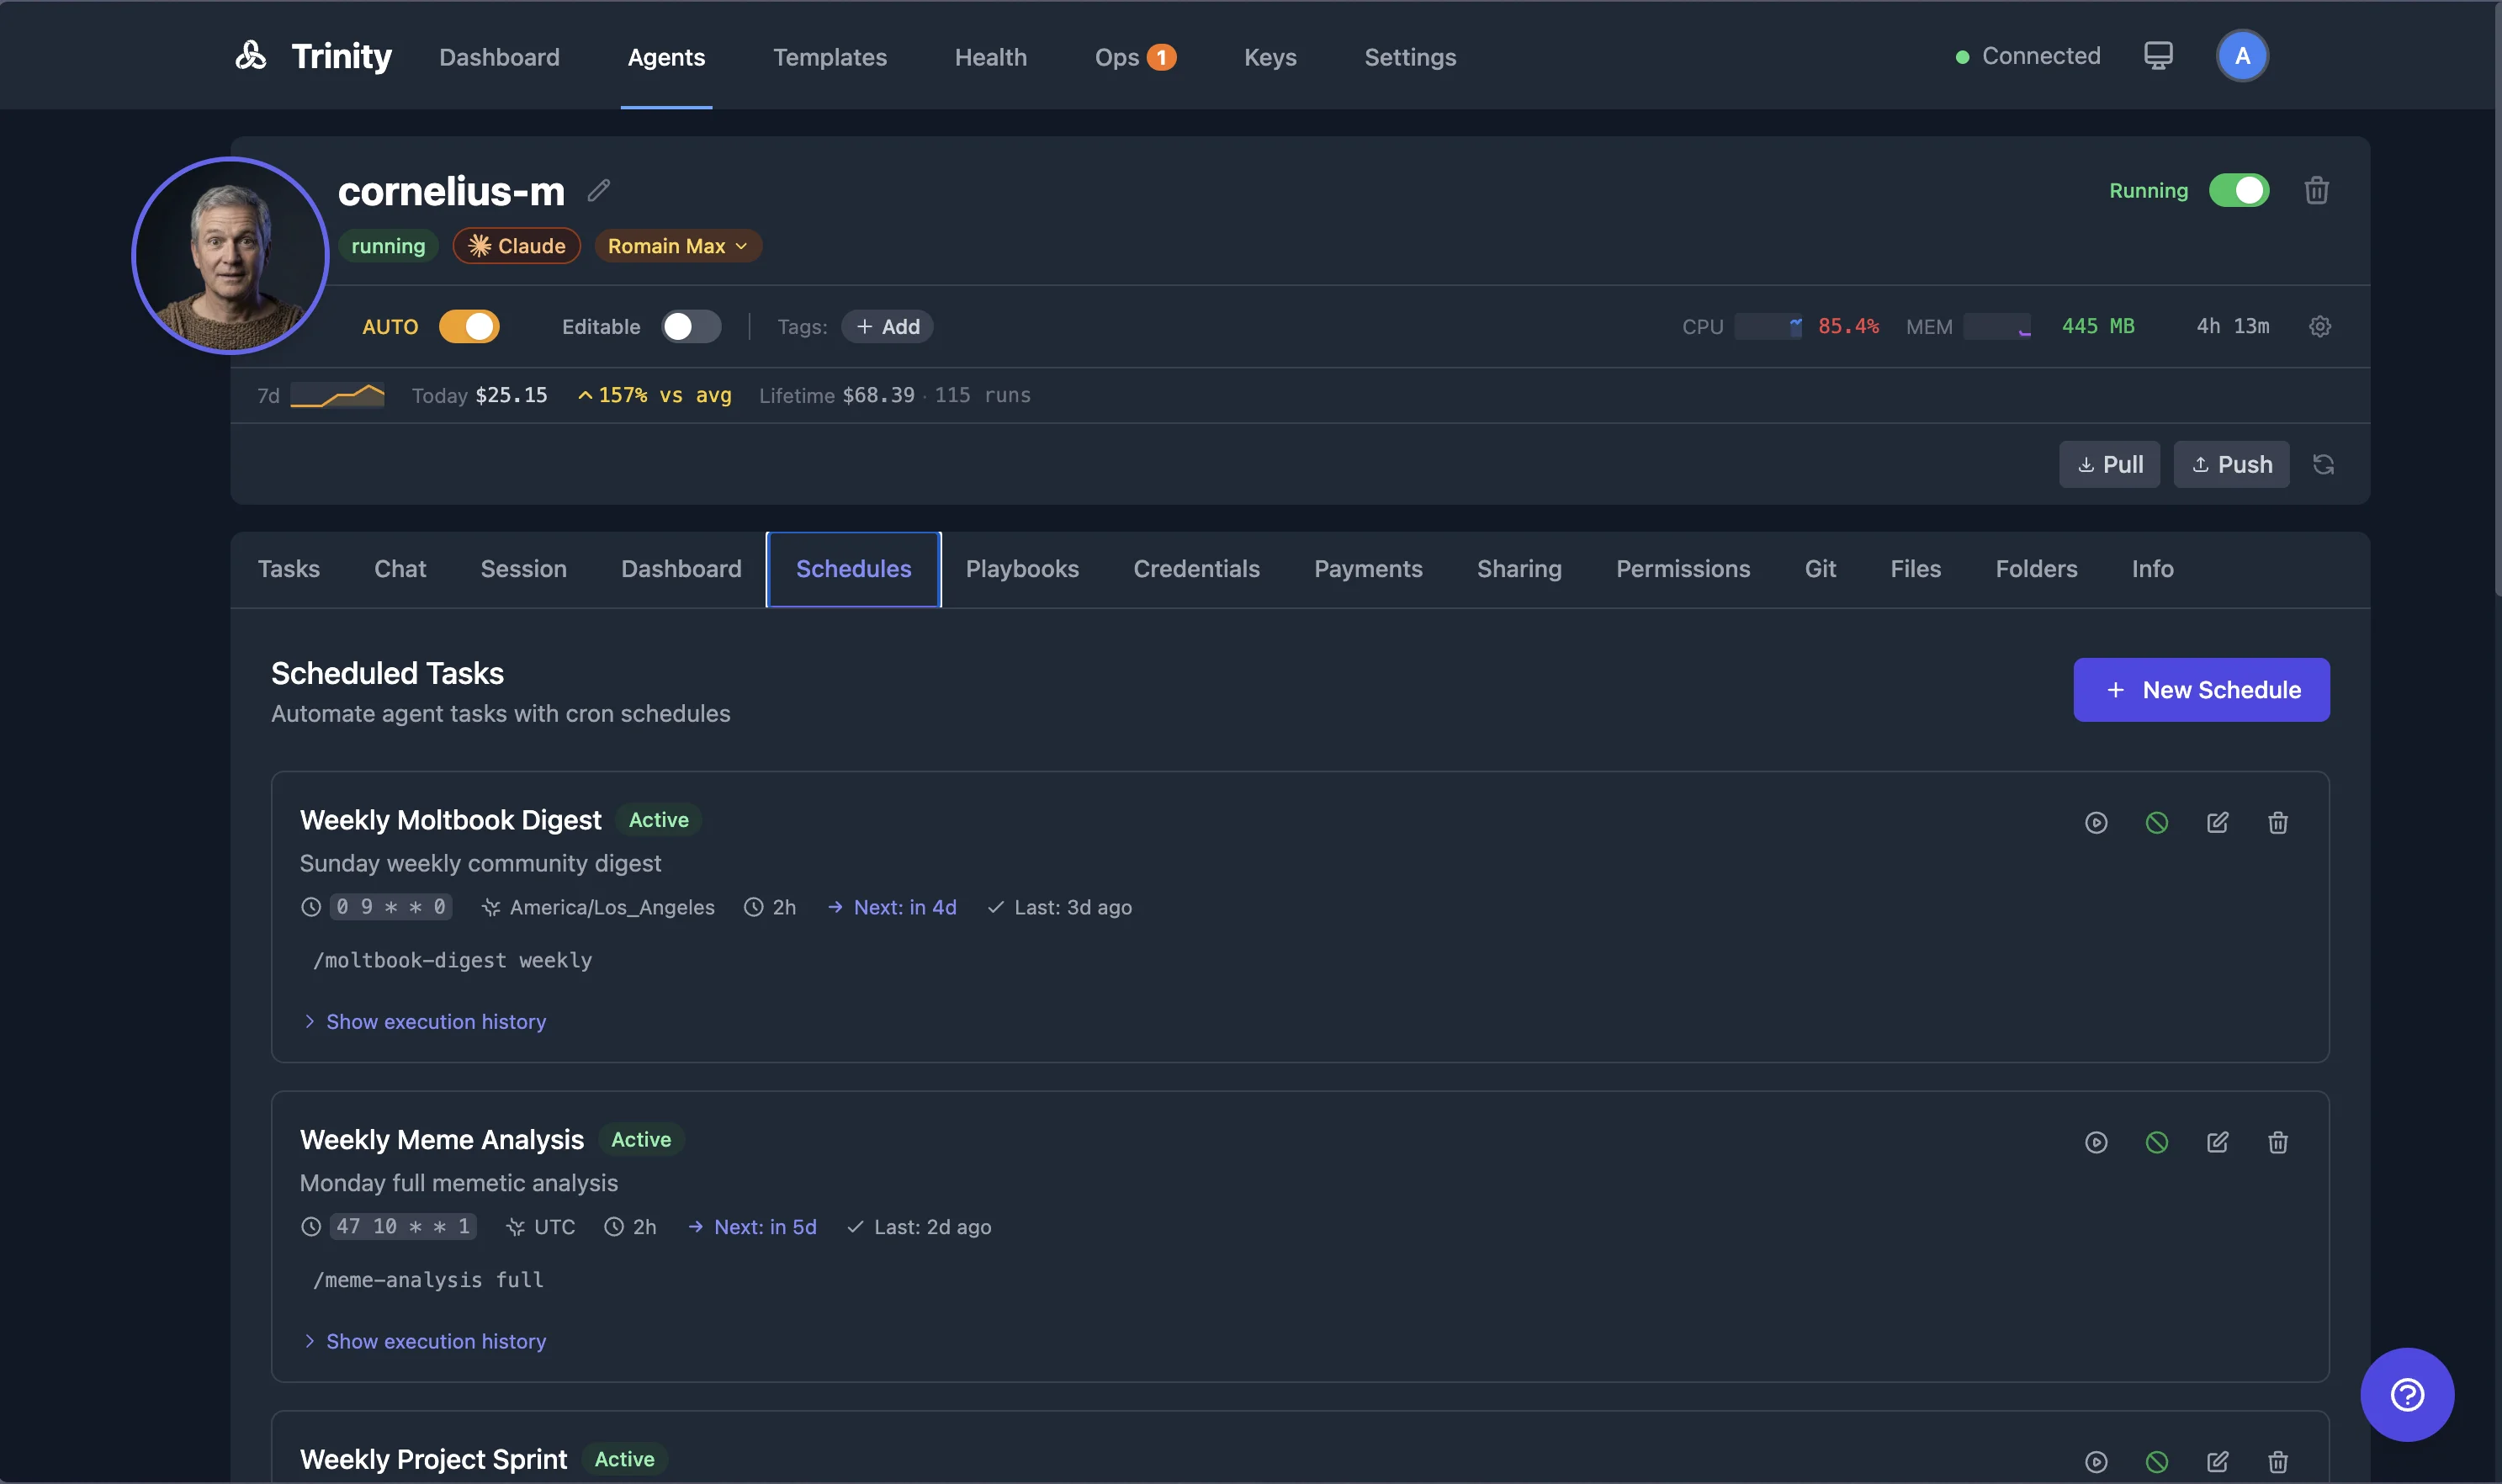Viewport: 2502px width, 1484px height.
Task: Open the Keys nav item
Action: tap(1270, 57)
